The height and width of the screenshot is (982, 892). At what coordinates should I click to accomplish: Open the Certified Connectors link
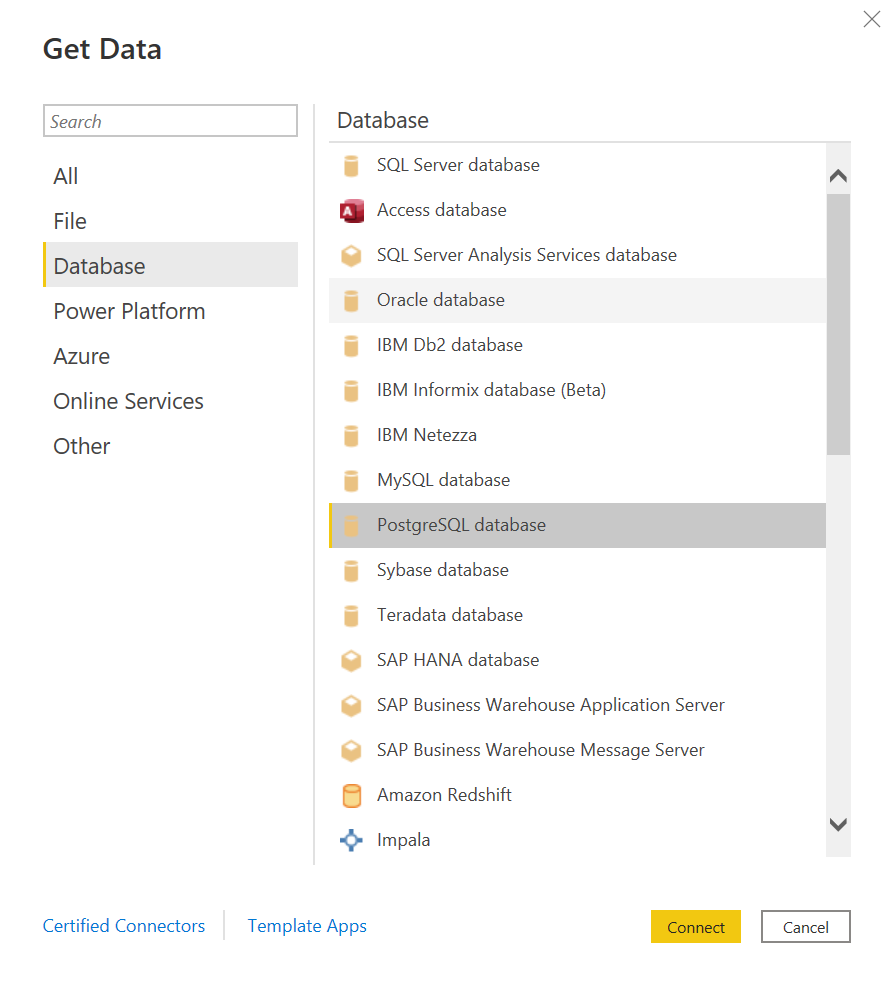[x=124, y=926]
